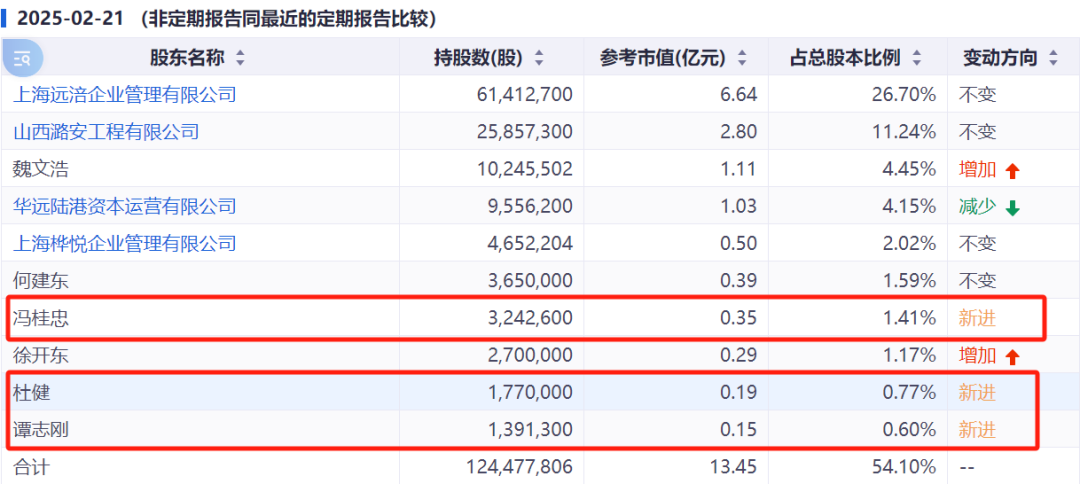Click market value 1.03
This screenshot has height=484, width=1080.
pyautogui.click(x=740, y=206)
